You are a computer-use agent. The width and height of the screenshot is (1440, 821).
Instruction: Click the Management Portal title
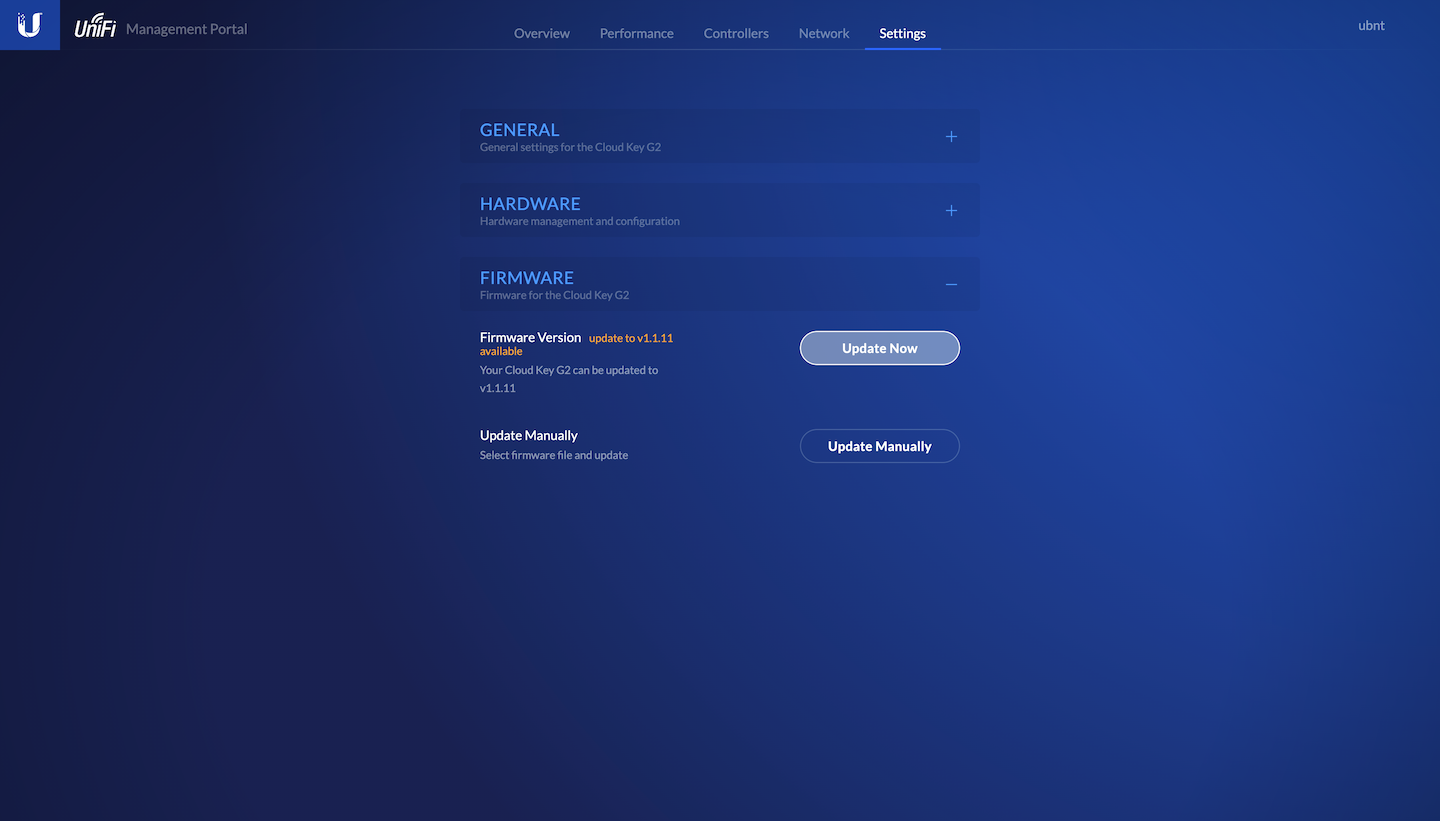[186, 29]
